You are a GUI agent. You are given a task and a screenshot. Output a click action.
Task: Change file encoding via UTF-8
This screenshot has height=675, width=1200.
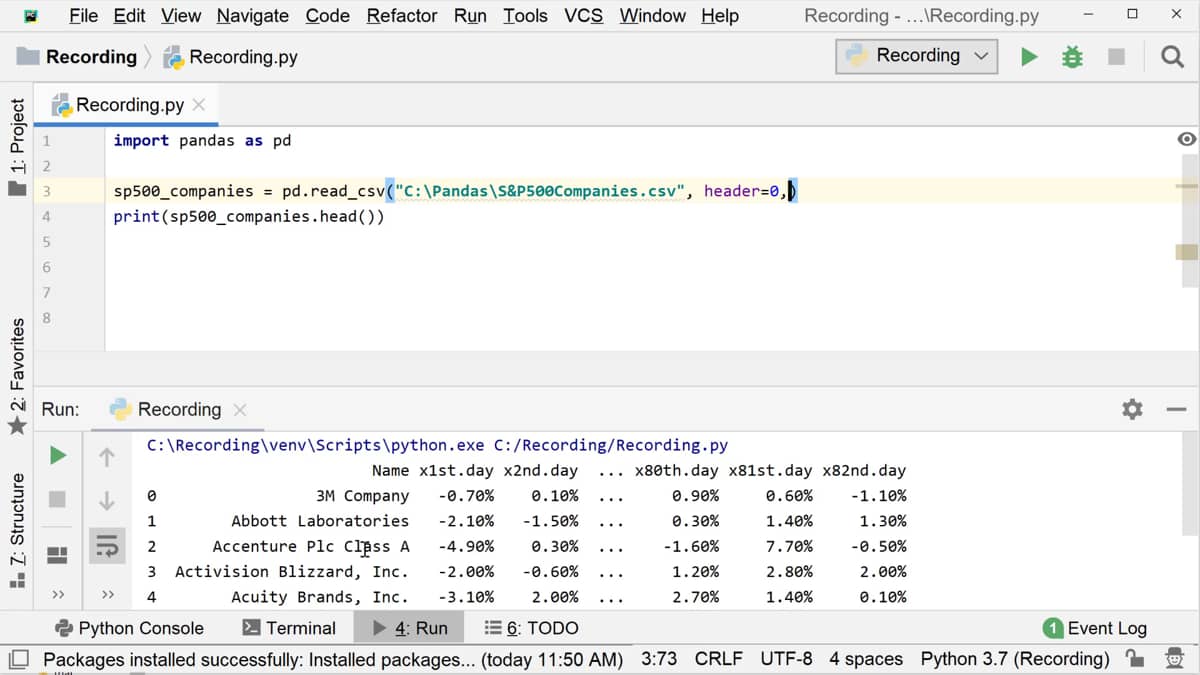click(784, 659)
